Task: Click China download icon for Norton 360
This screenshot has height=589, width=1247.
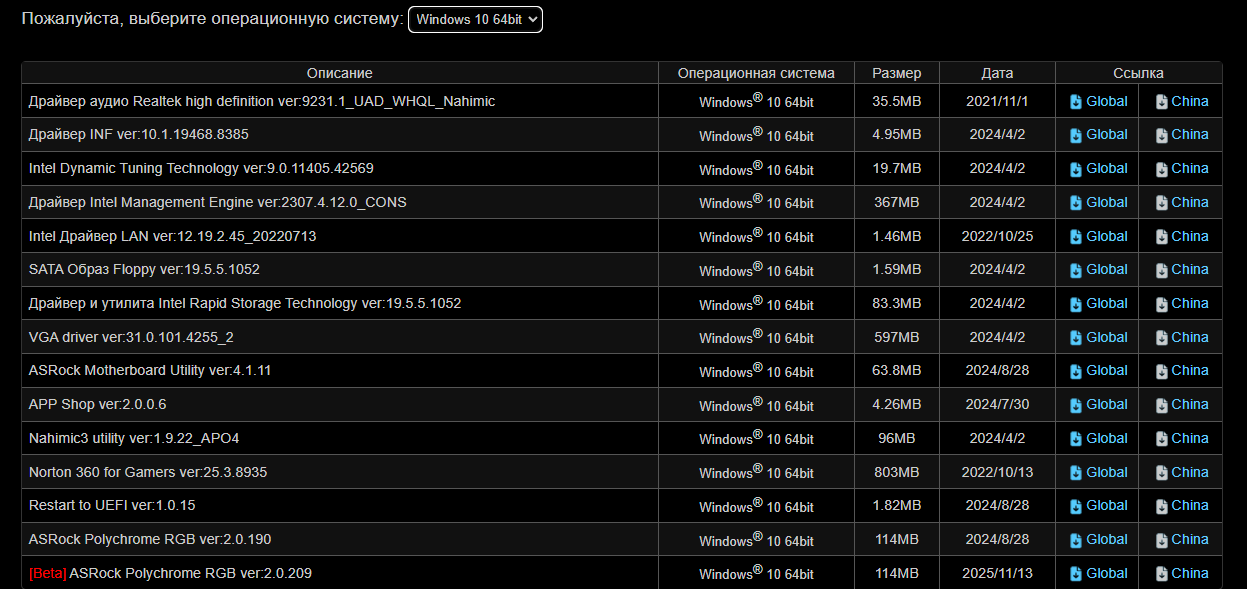Action: [x=1161, y=473]
